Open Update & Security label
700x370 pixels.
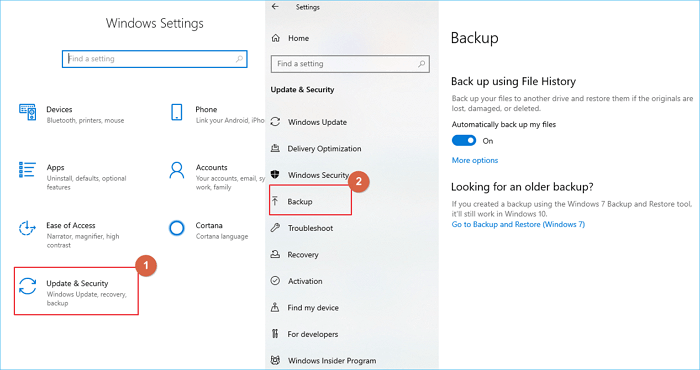pyautogui.click(x=77, y=283)
